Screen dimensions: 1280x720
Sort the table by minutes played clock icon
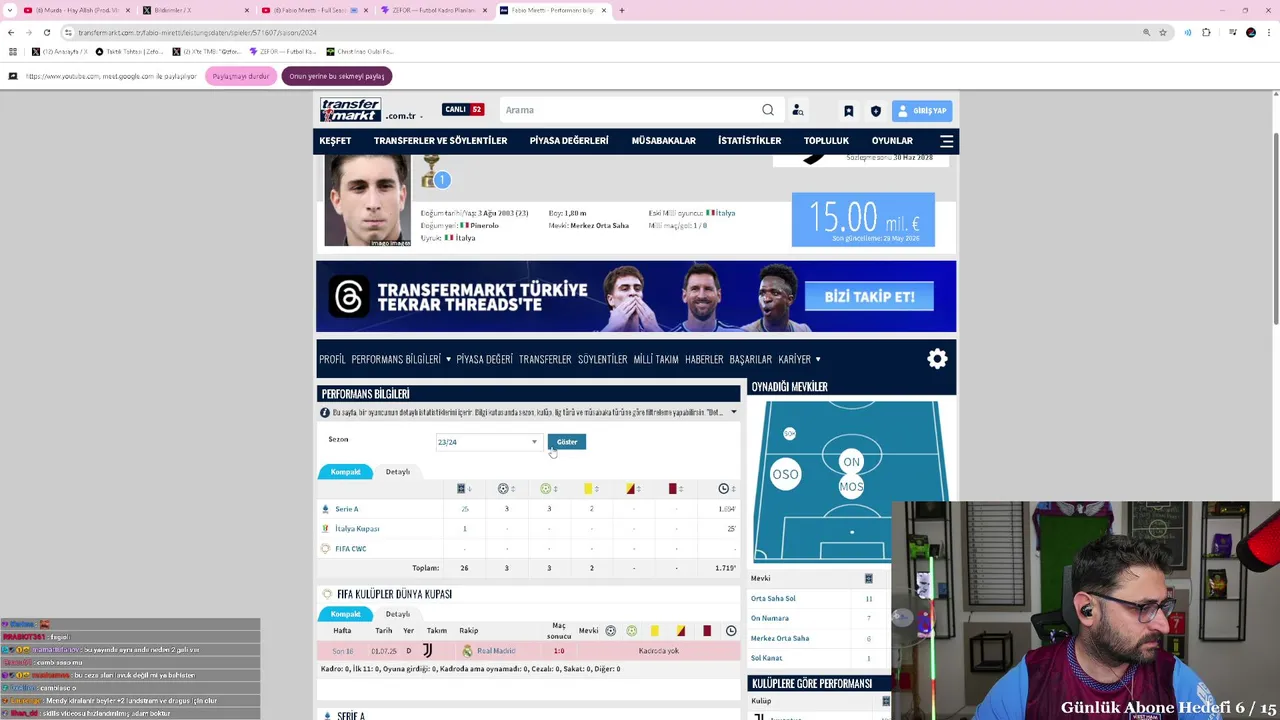[x=726, y=489]
